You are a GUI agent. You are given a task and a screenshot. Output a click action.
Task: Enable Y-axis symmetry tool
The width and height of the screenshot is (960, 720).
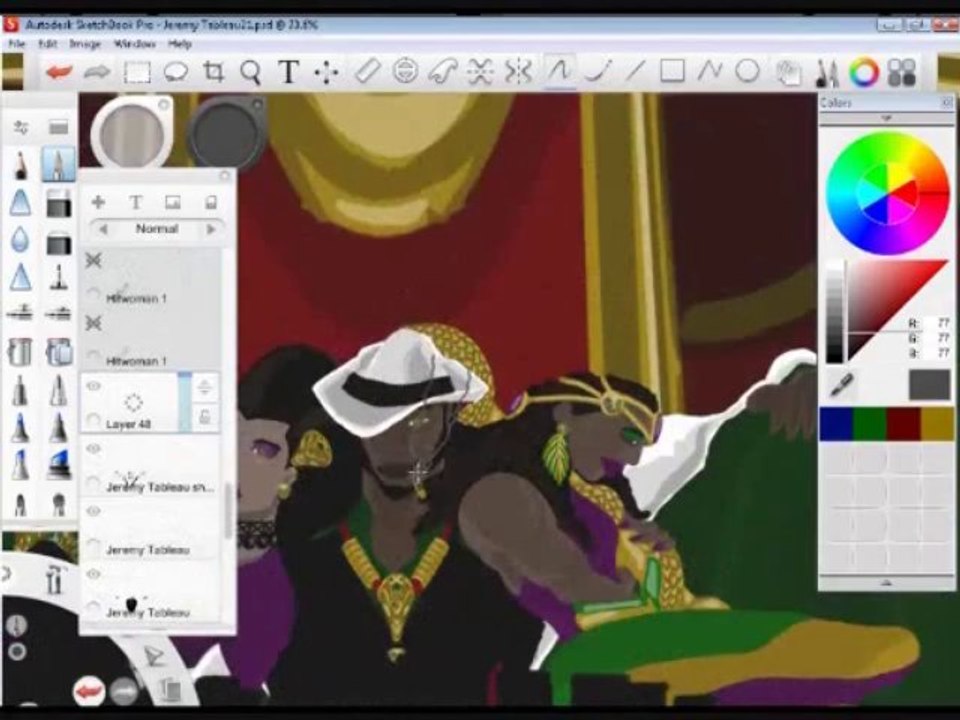pos(518,72)
